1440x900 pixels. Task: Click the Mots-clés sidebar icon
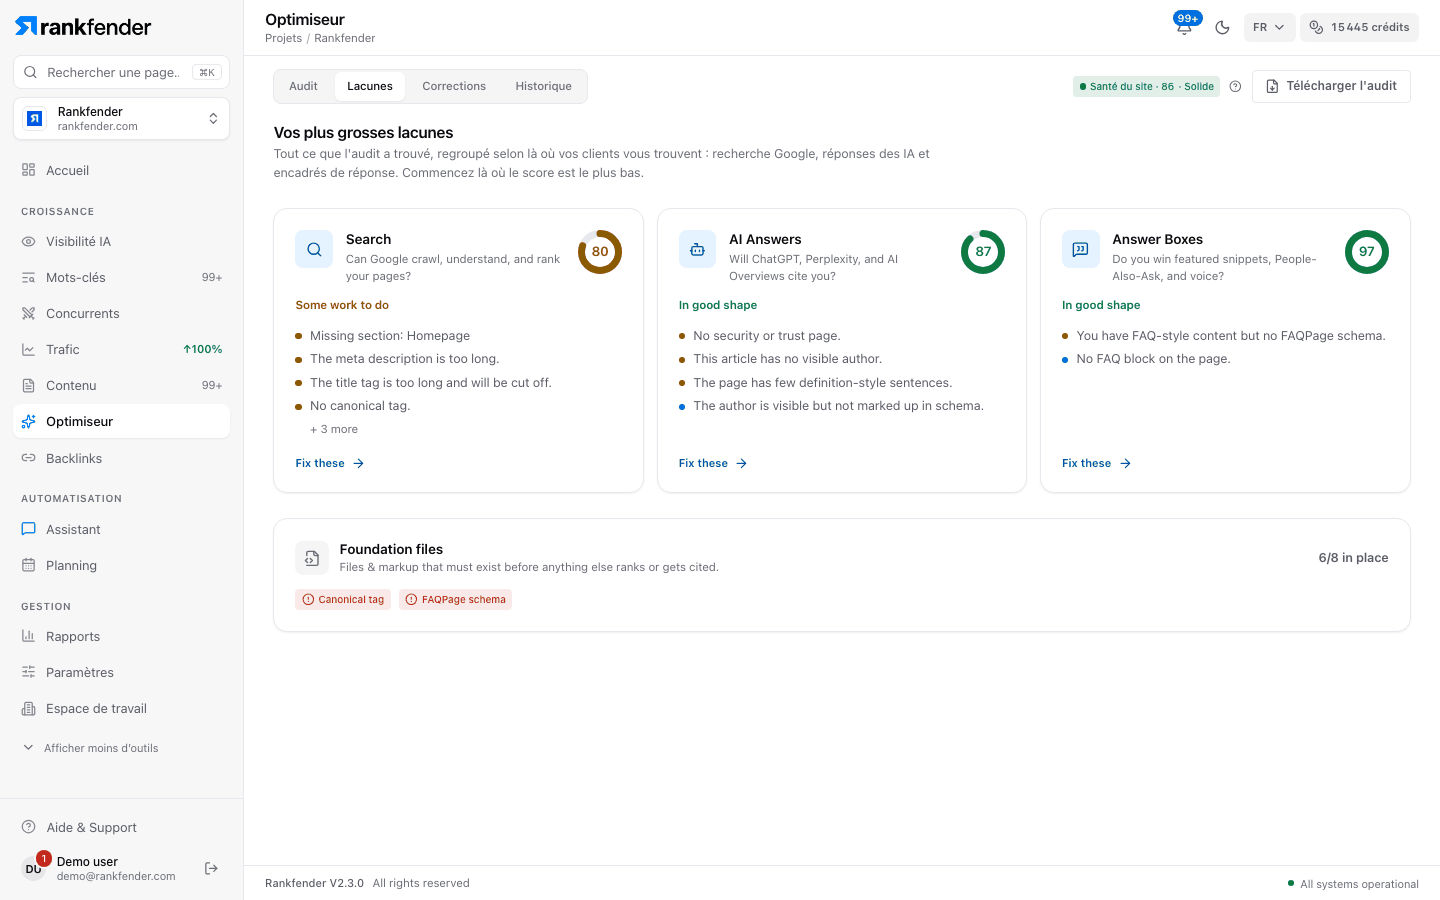29,277
